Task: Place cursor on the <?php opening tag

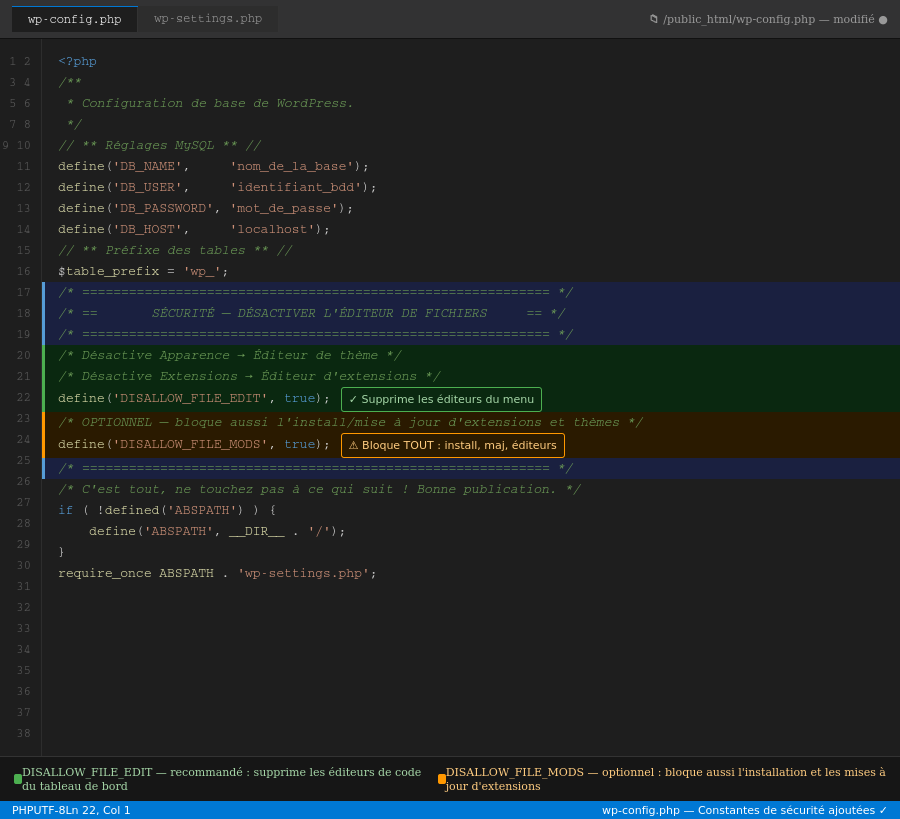Action: 77,61
